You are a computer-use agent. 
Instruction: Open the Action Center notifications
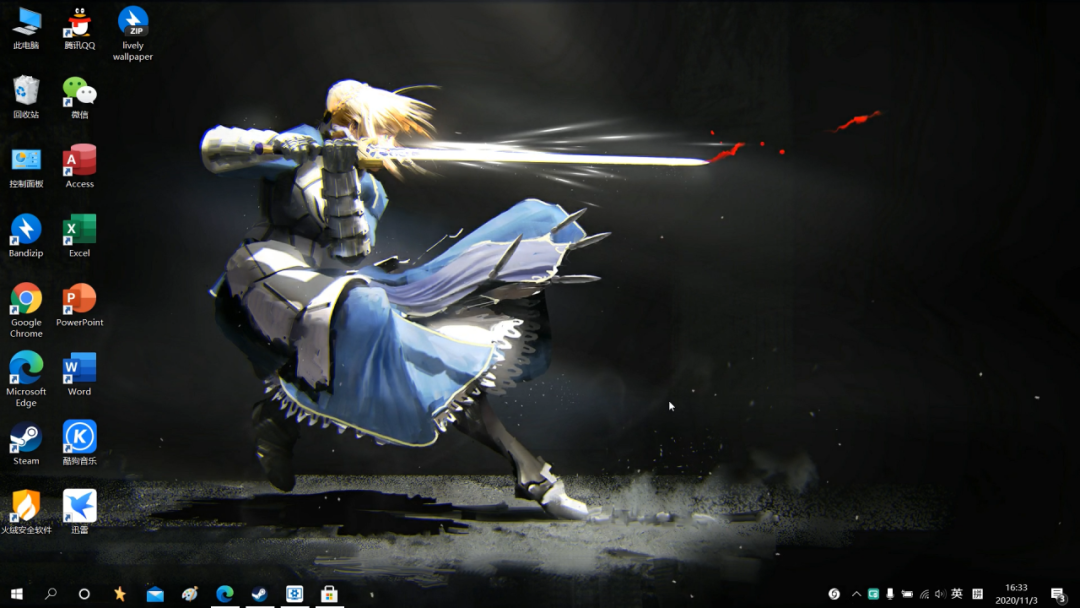point(1059,594)
